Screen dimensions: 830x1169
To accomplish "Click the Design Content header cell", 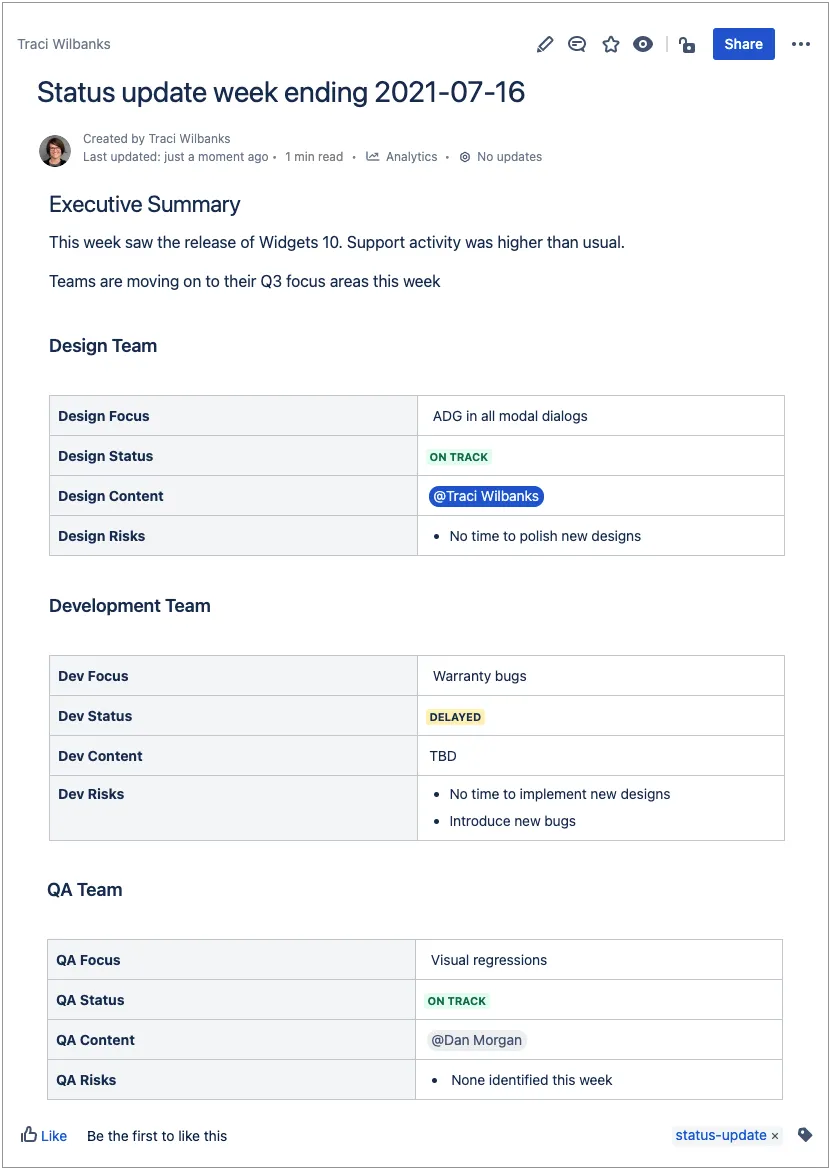I will (233, 496).
